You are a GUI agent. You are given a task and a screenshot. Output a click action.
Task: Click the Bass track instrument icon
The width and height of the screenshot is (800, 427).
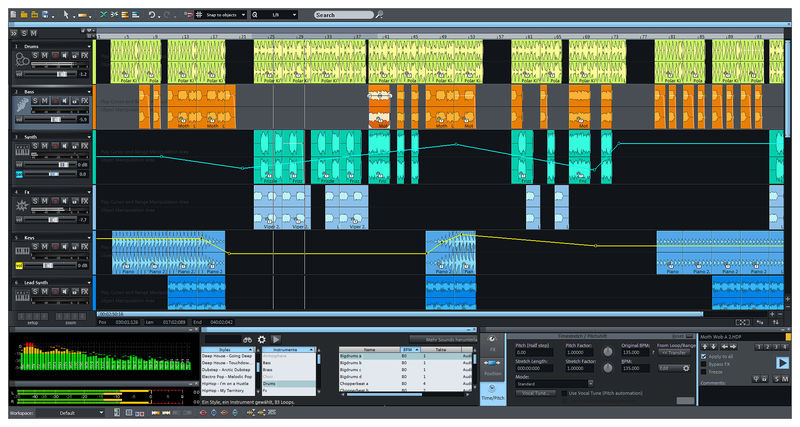click(x=22, y=106)
